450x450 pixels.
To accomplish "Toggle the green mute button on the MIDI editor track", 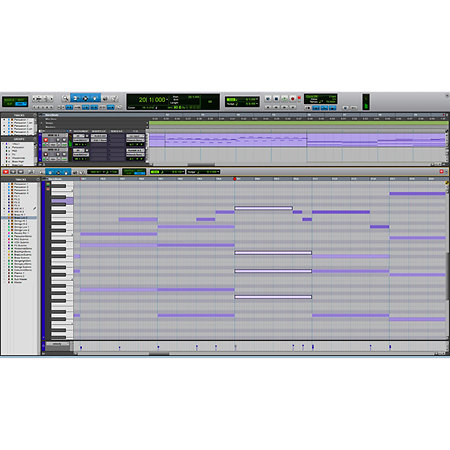I will [x=48, y=184].
